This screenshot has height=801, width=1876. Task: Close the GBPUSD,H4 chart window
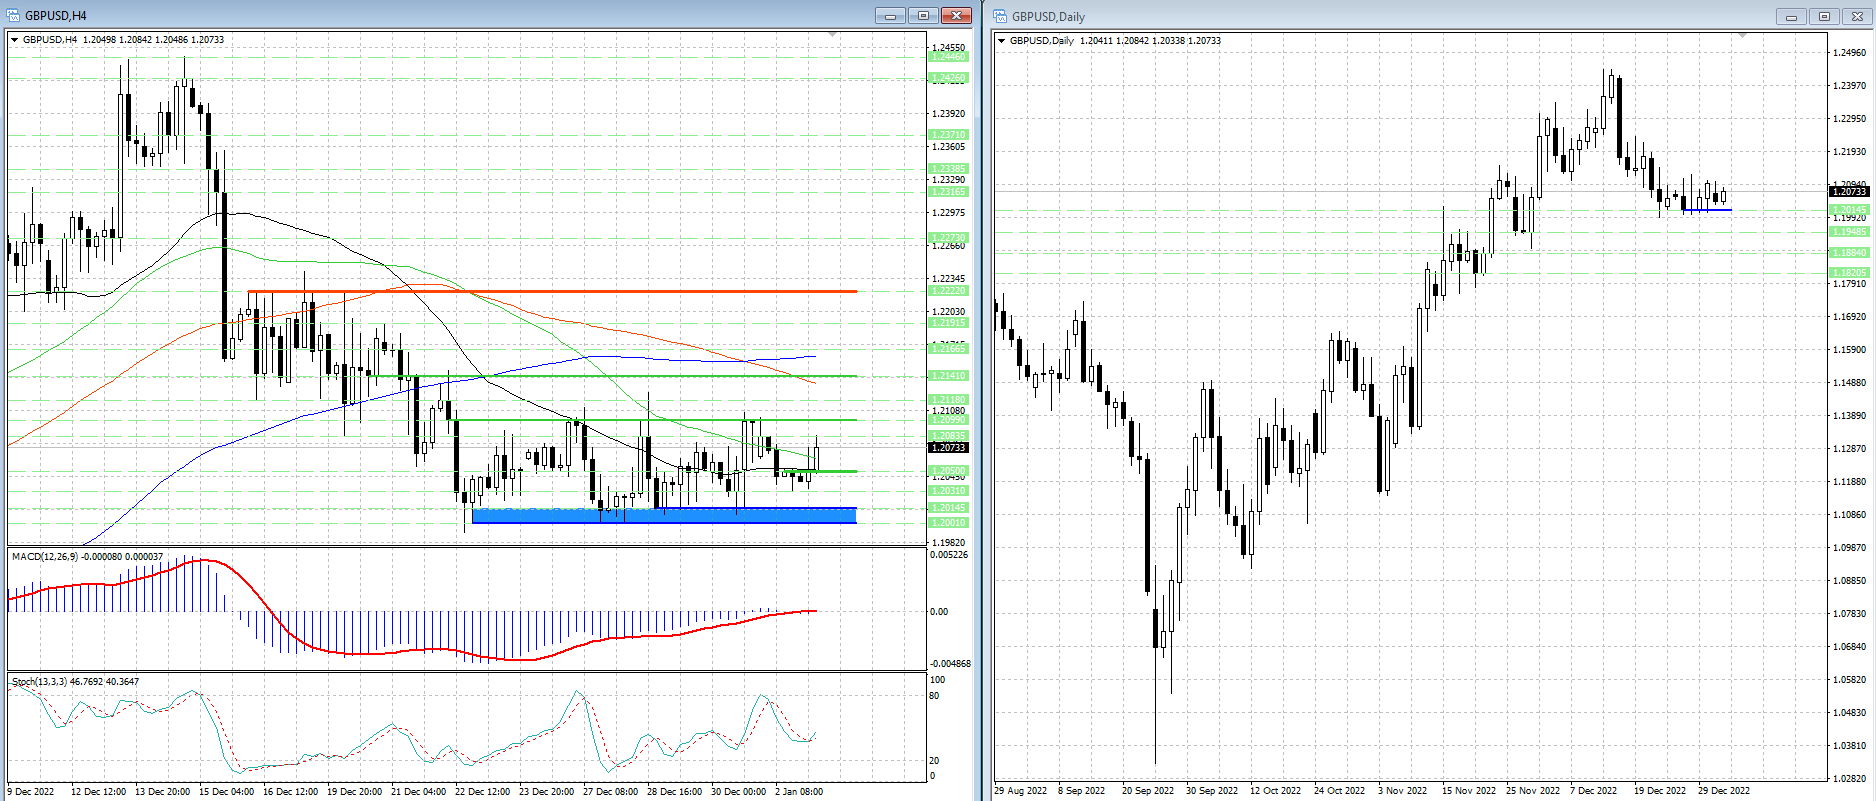click(956, 15)
